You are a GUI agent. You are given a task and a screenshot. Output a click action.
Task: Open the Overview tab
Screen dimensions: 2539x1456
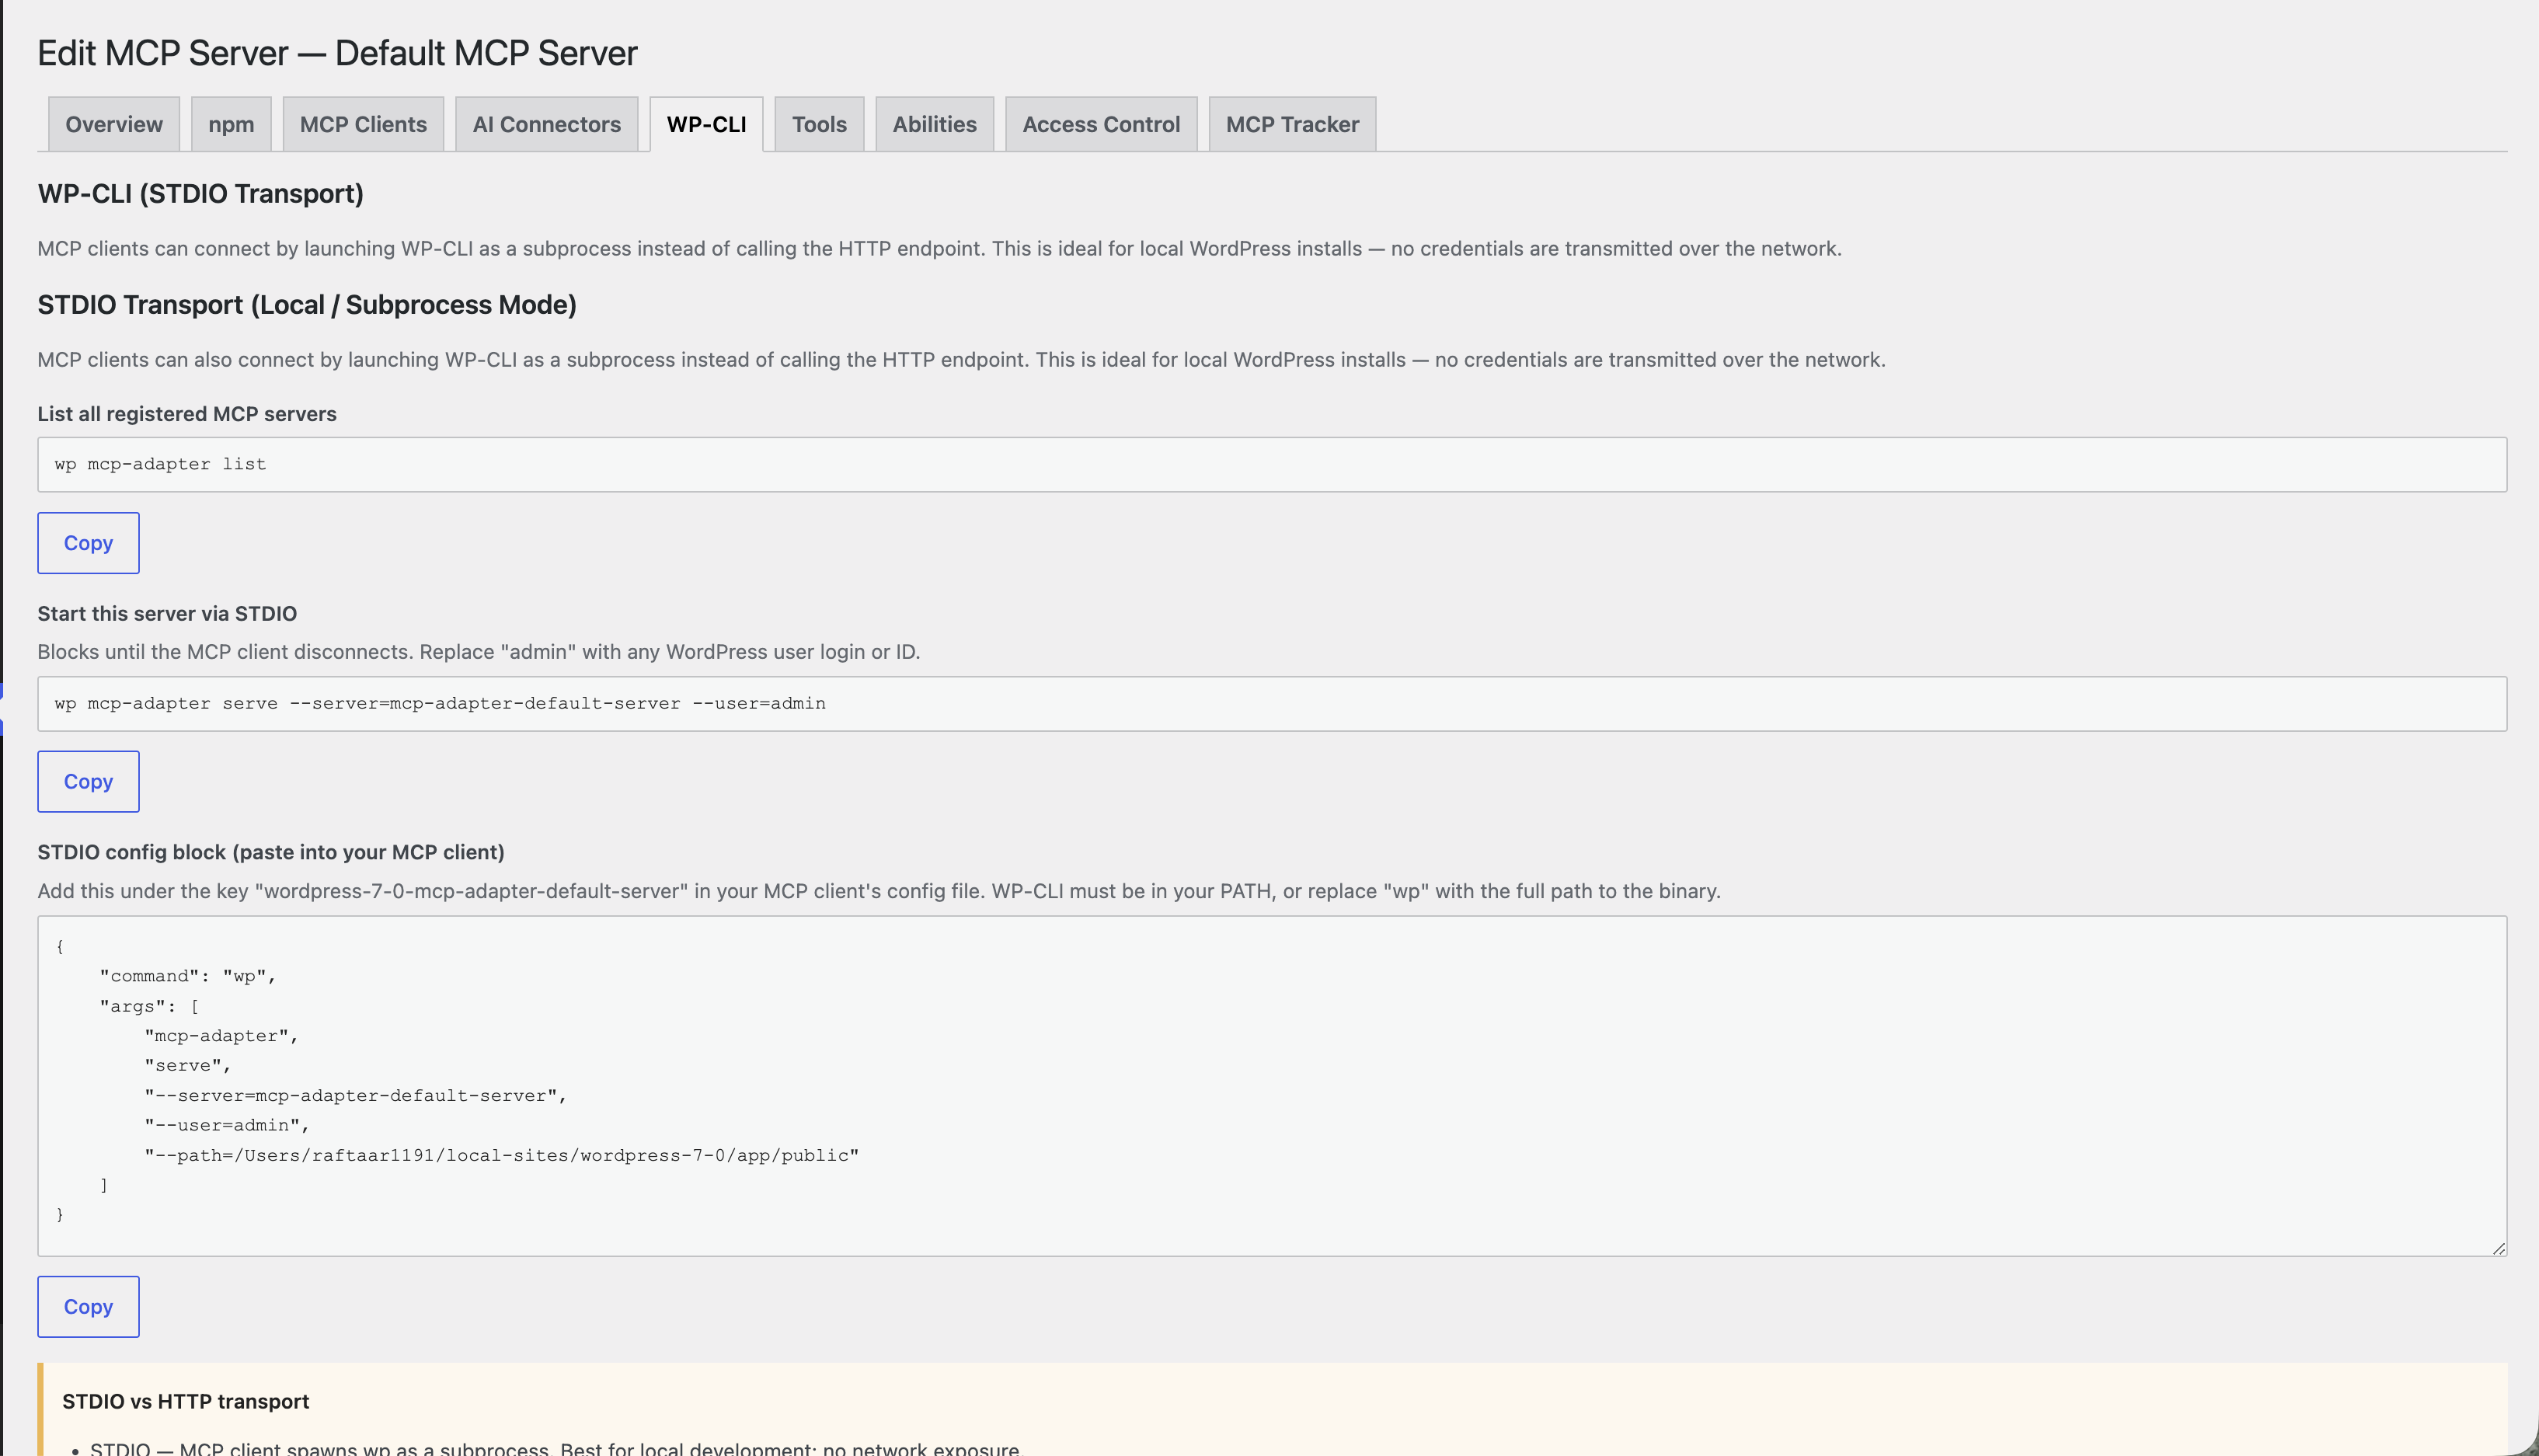click(x=114, y=124)
